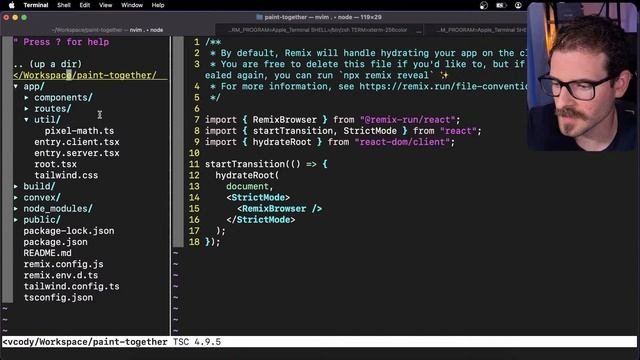Click the file tree's gray left scrollbar

click(x=7, y=169)
